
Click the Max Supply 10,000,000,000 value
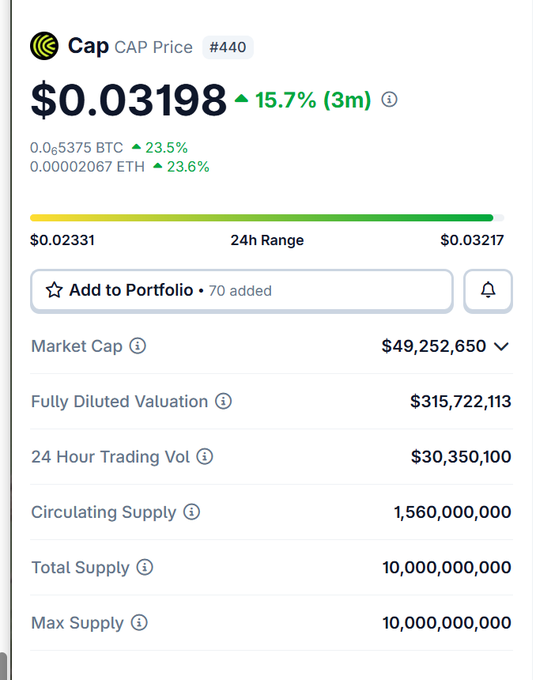coord(447,623)
